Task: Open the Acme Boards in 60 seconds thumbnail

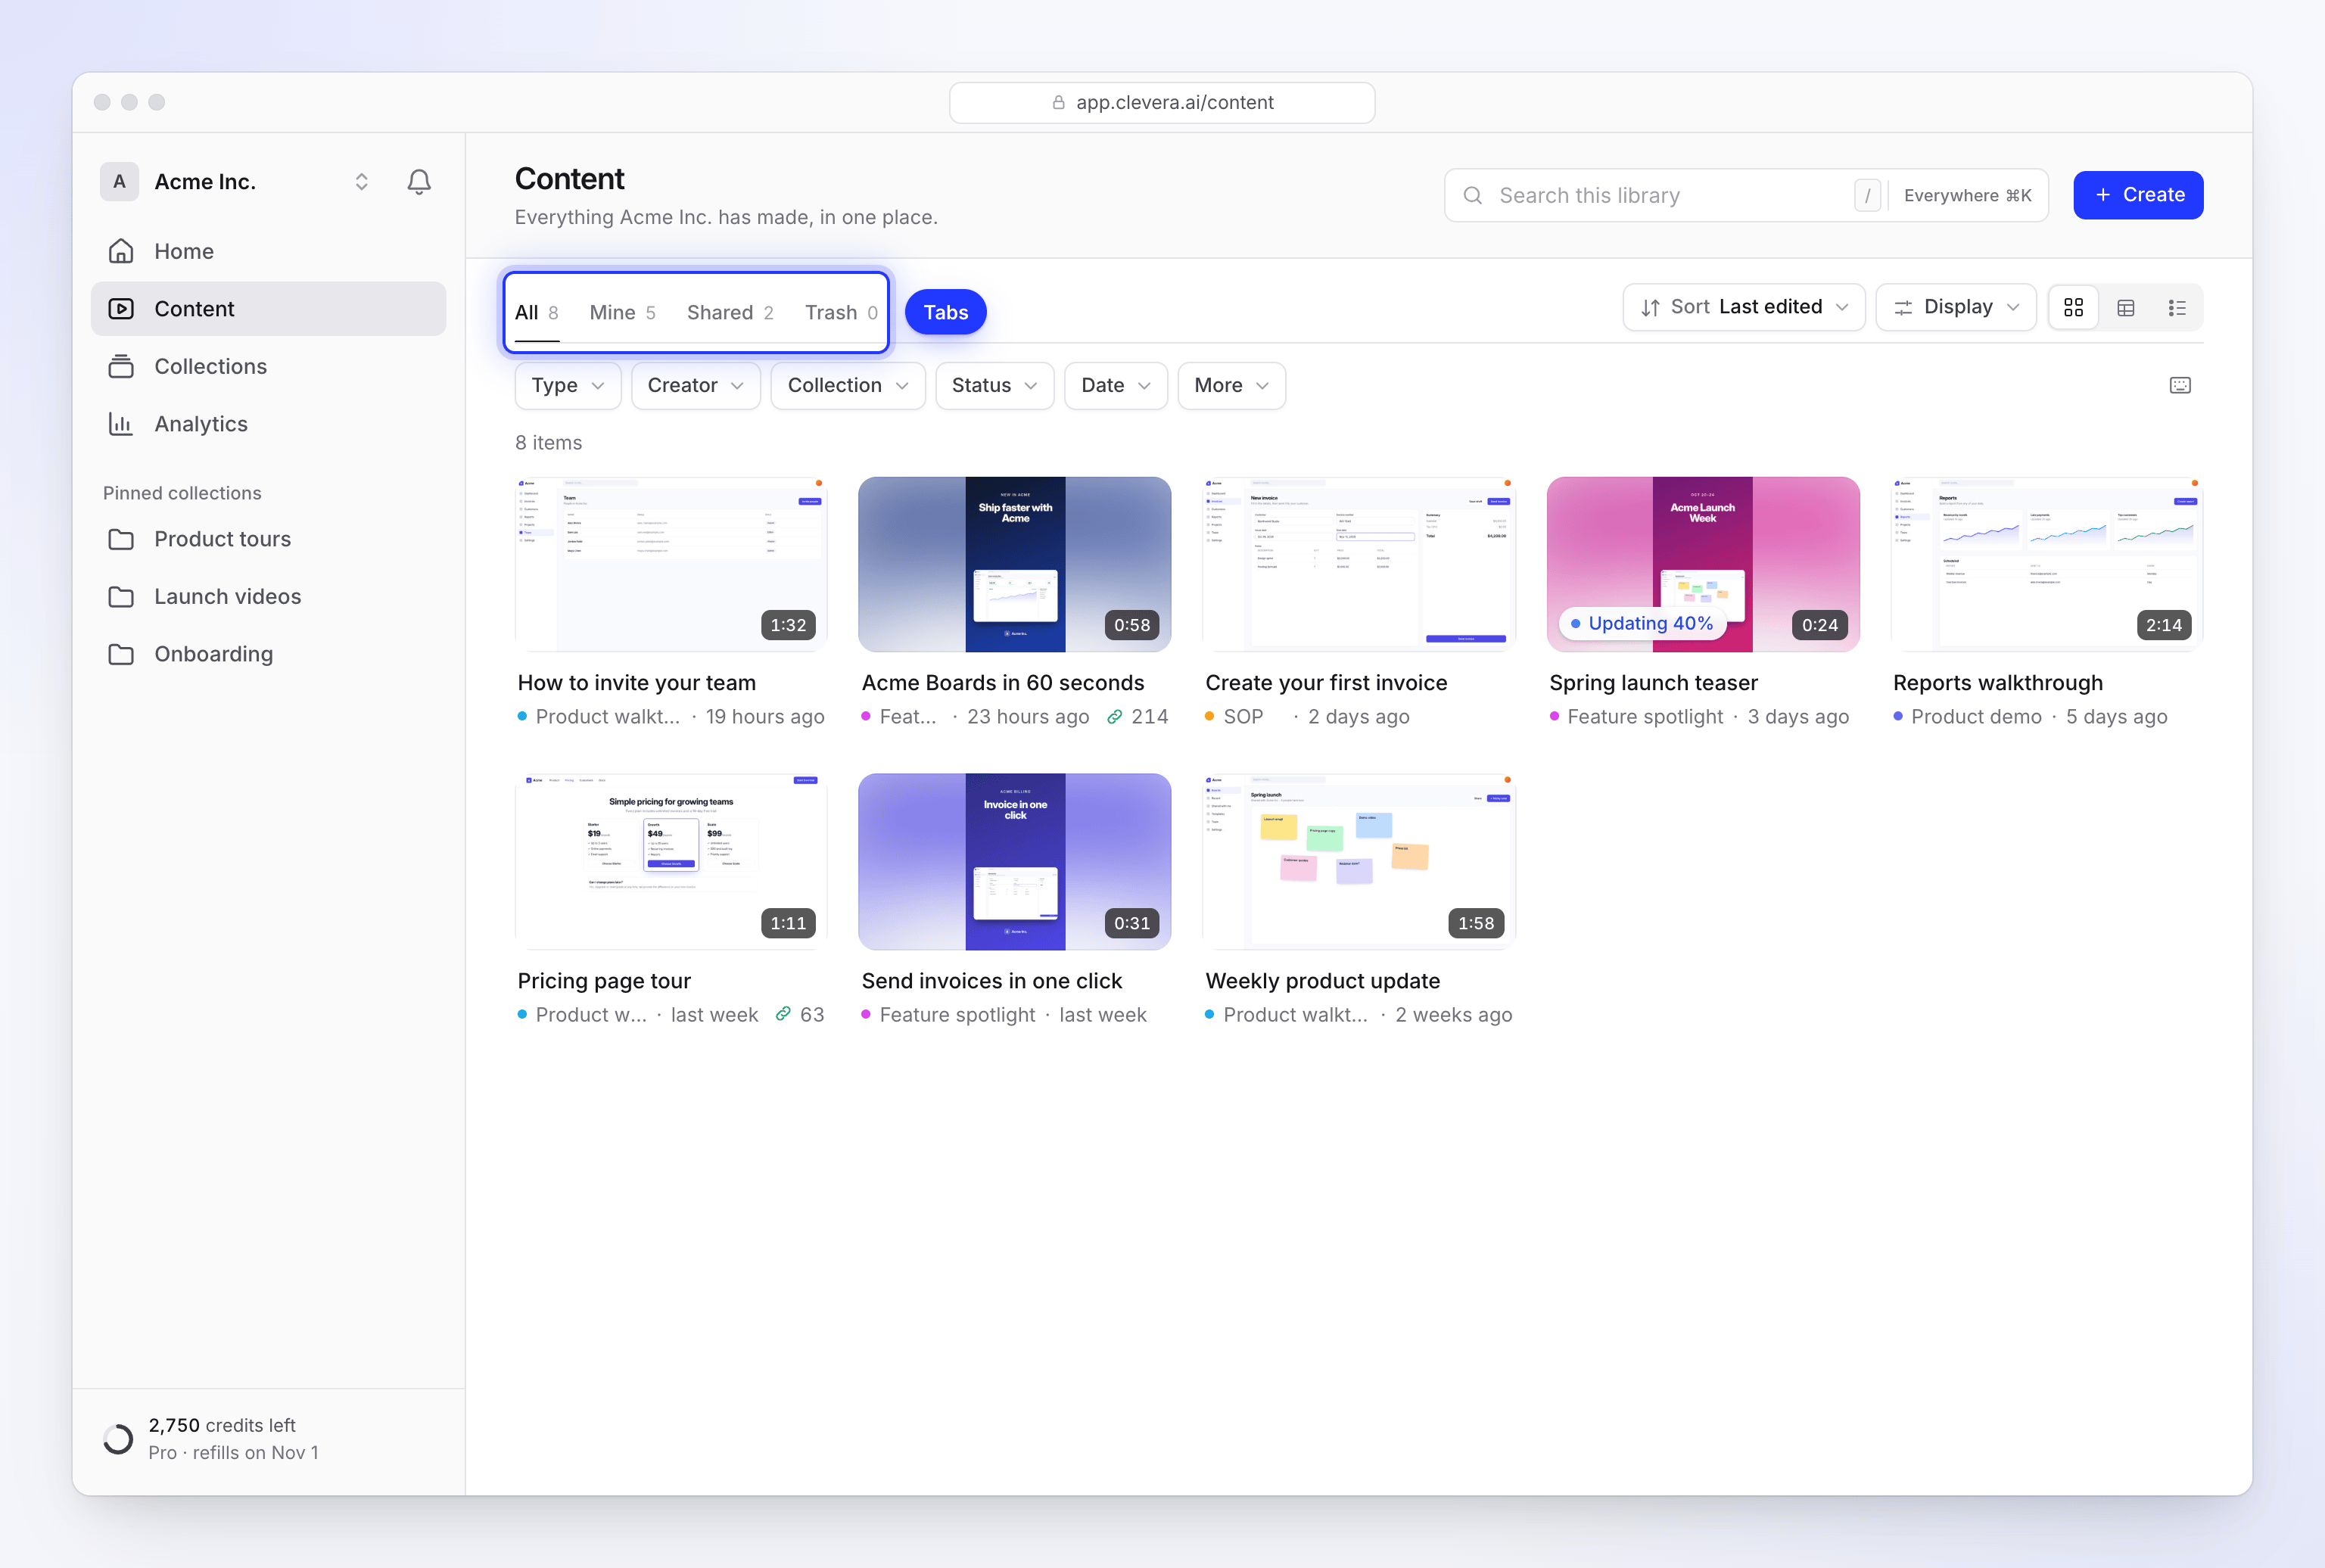Action: coord(1014,564)
